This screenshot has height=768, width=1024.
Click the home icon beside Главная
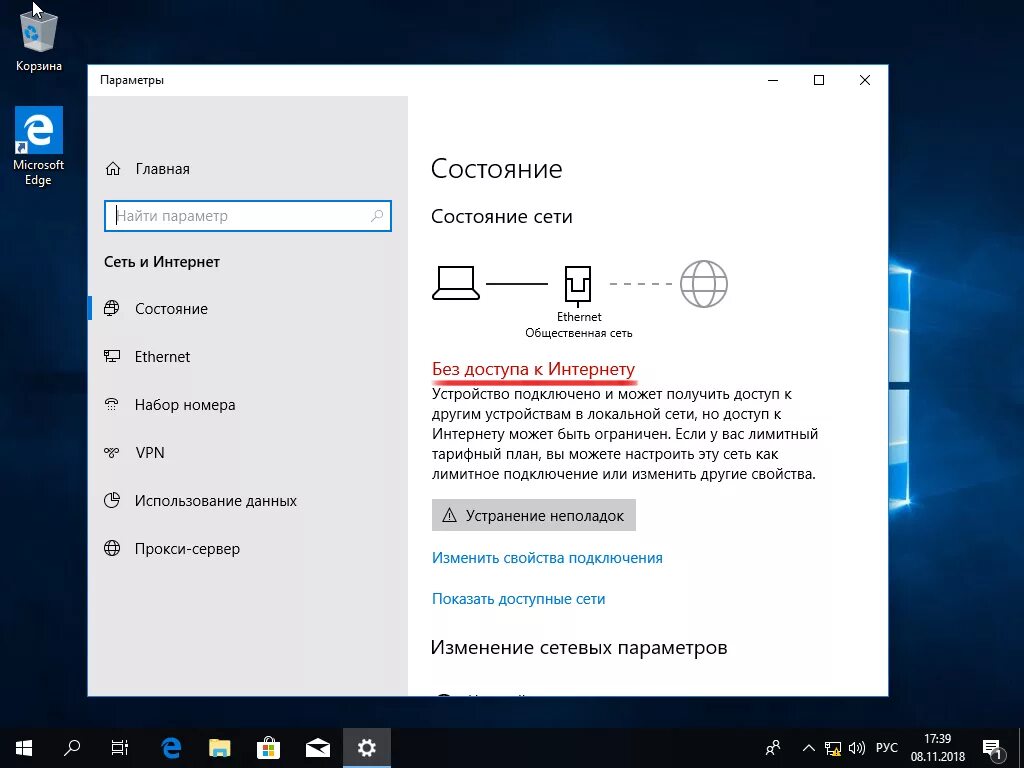click(113, 168)
